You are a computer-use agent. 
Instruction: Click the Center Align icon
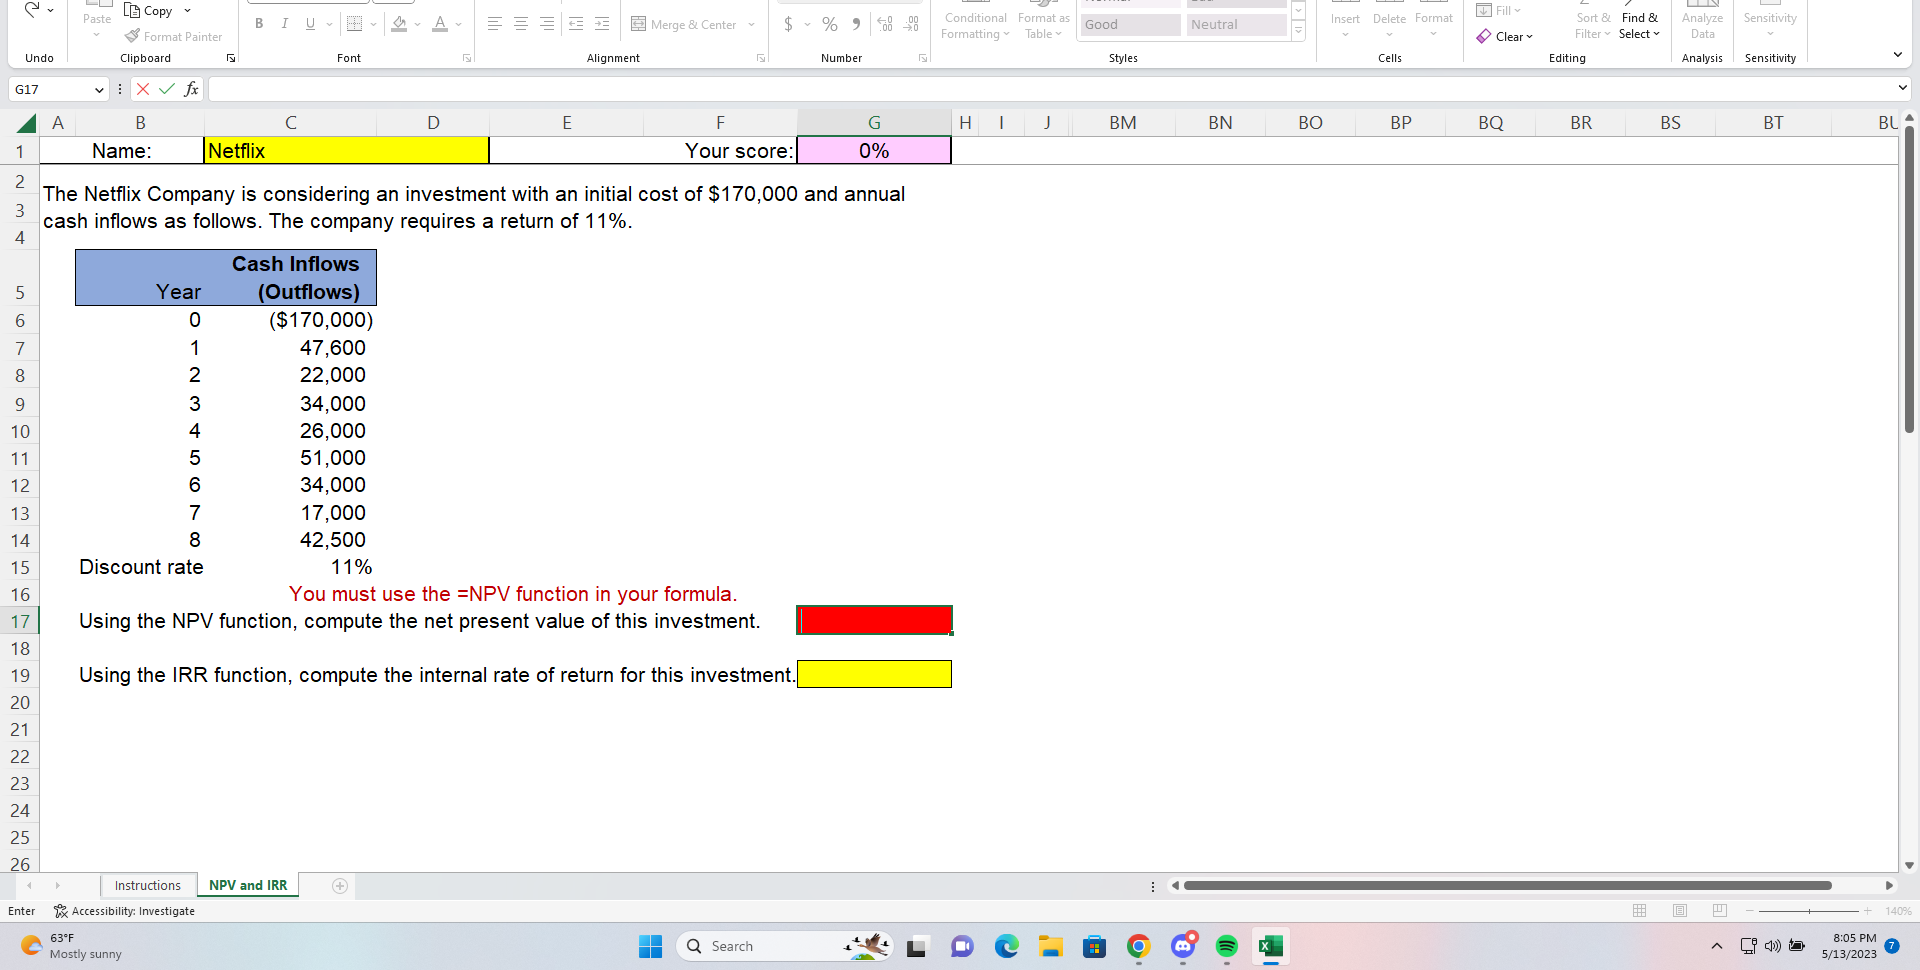(520, 23)
